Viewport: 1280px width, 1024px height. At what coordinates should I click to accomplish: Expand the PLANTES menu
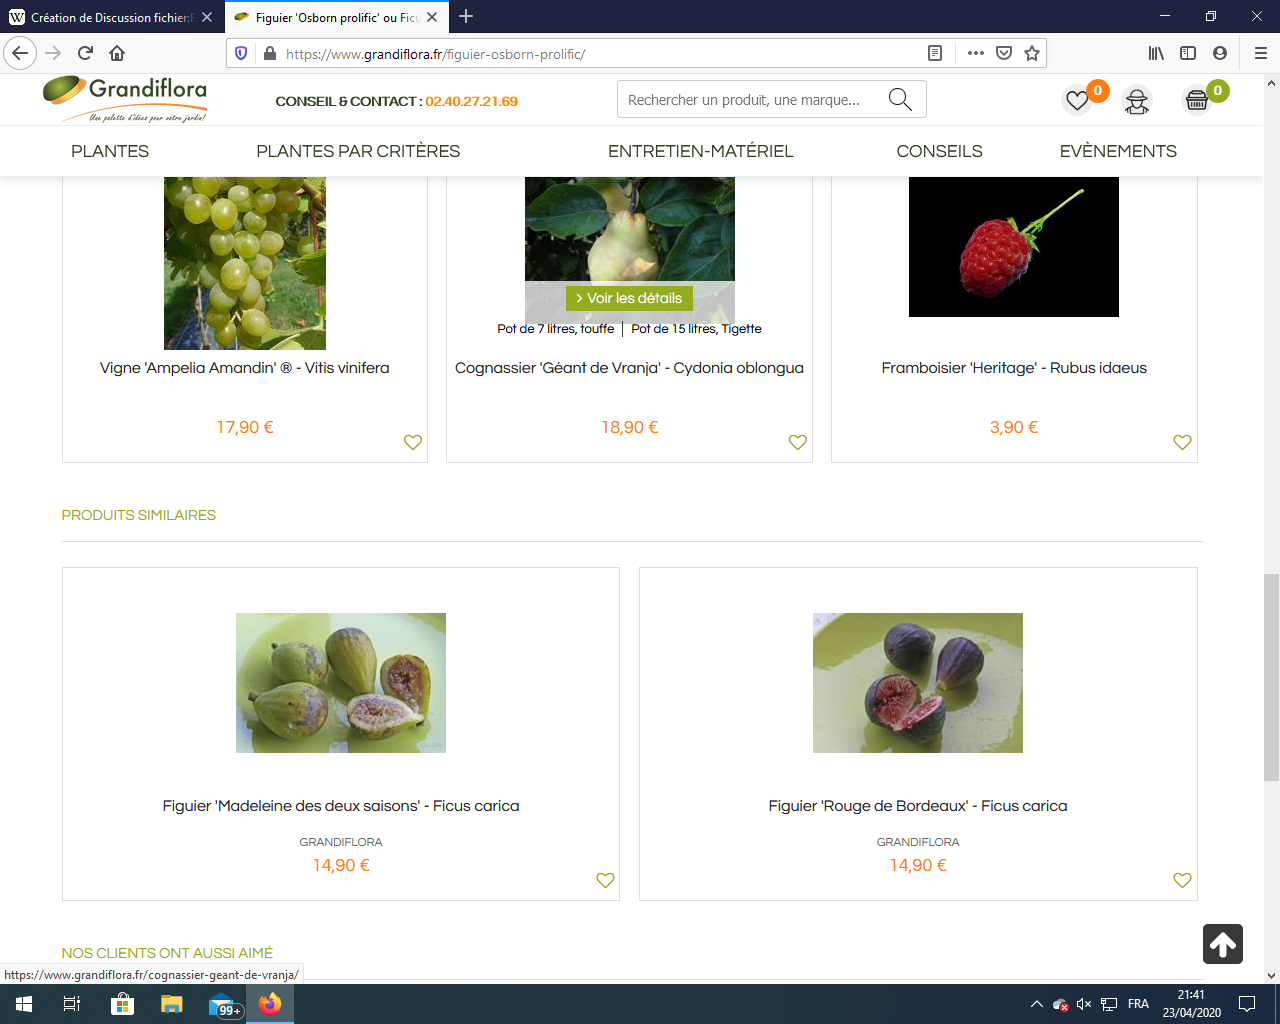point(110,151)
